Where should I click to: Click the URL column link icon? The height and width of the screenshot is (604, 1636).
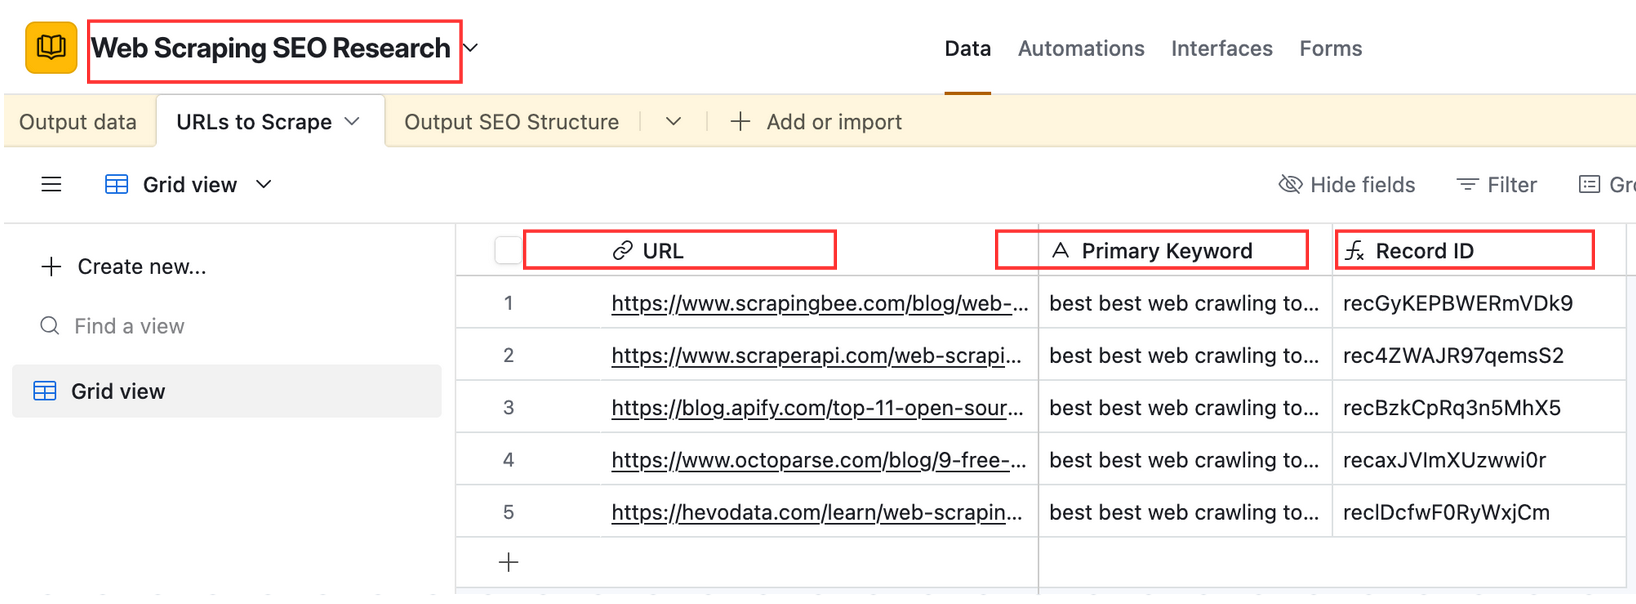pyautogui.click(x=622, y=251)
